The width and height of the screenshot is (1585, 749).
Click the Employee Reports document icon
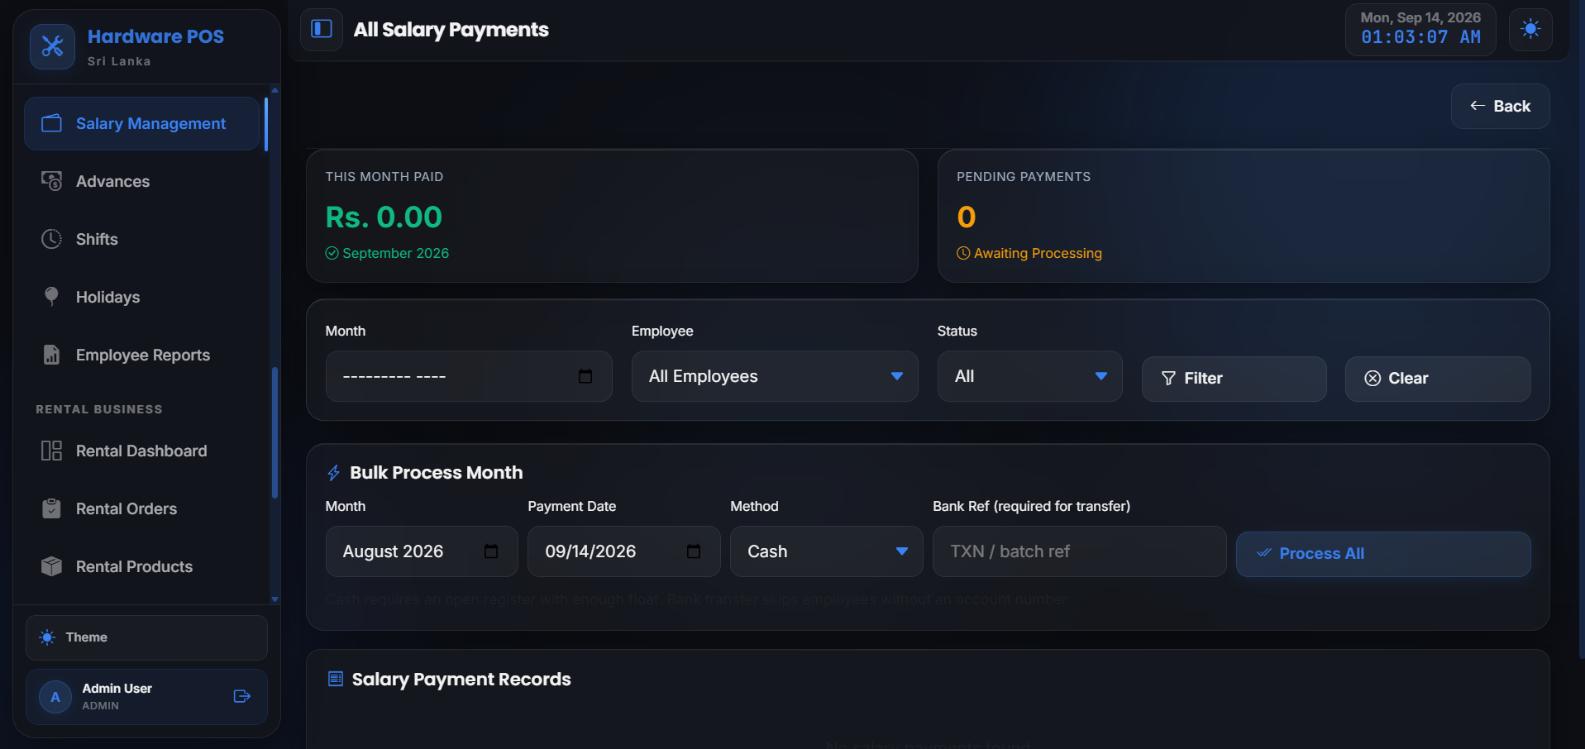[x=51, y=355]
